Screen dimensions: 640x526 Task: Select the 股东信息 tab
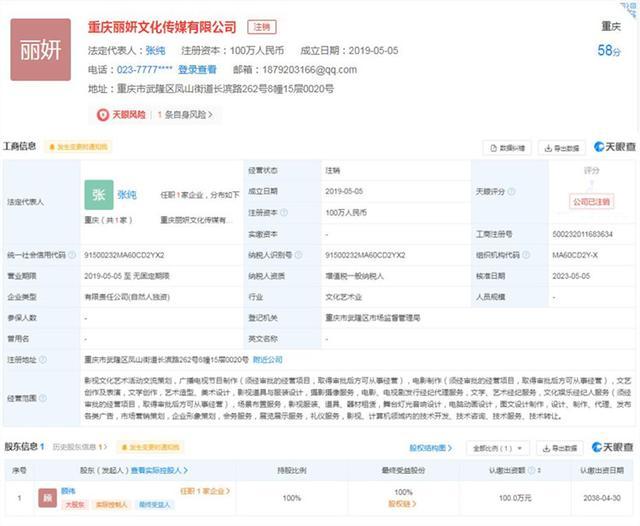click(x=24, y=447)
